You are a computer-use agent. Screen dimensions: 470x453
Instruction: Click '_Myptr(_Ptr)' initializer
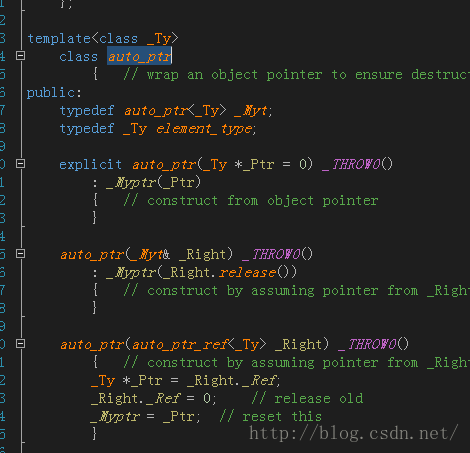tap(154, 182)
